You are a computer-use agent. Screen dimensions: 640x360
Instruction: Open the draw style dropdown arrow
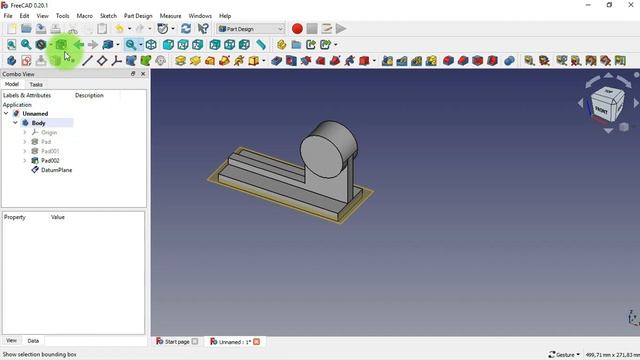pos(51,44)
